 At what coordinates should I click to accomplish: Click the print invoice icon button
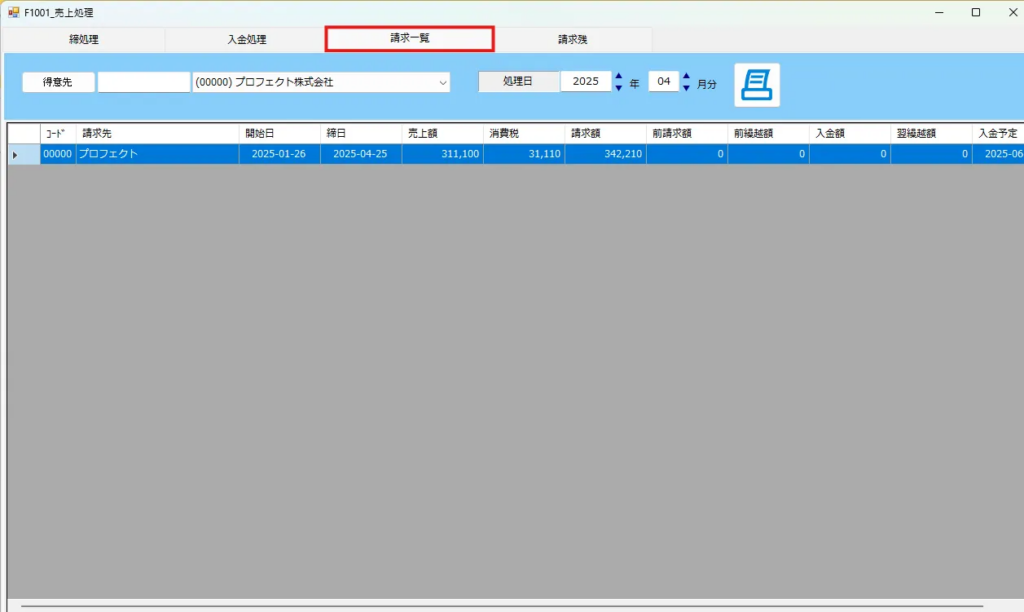click(x=757, y=85)
